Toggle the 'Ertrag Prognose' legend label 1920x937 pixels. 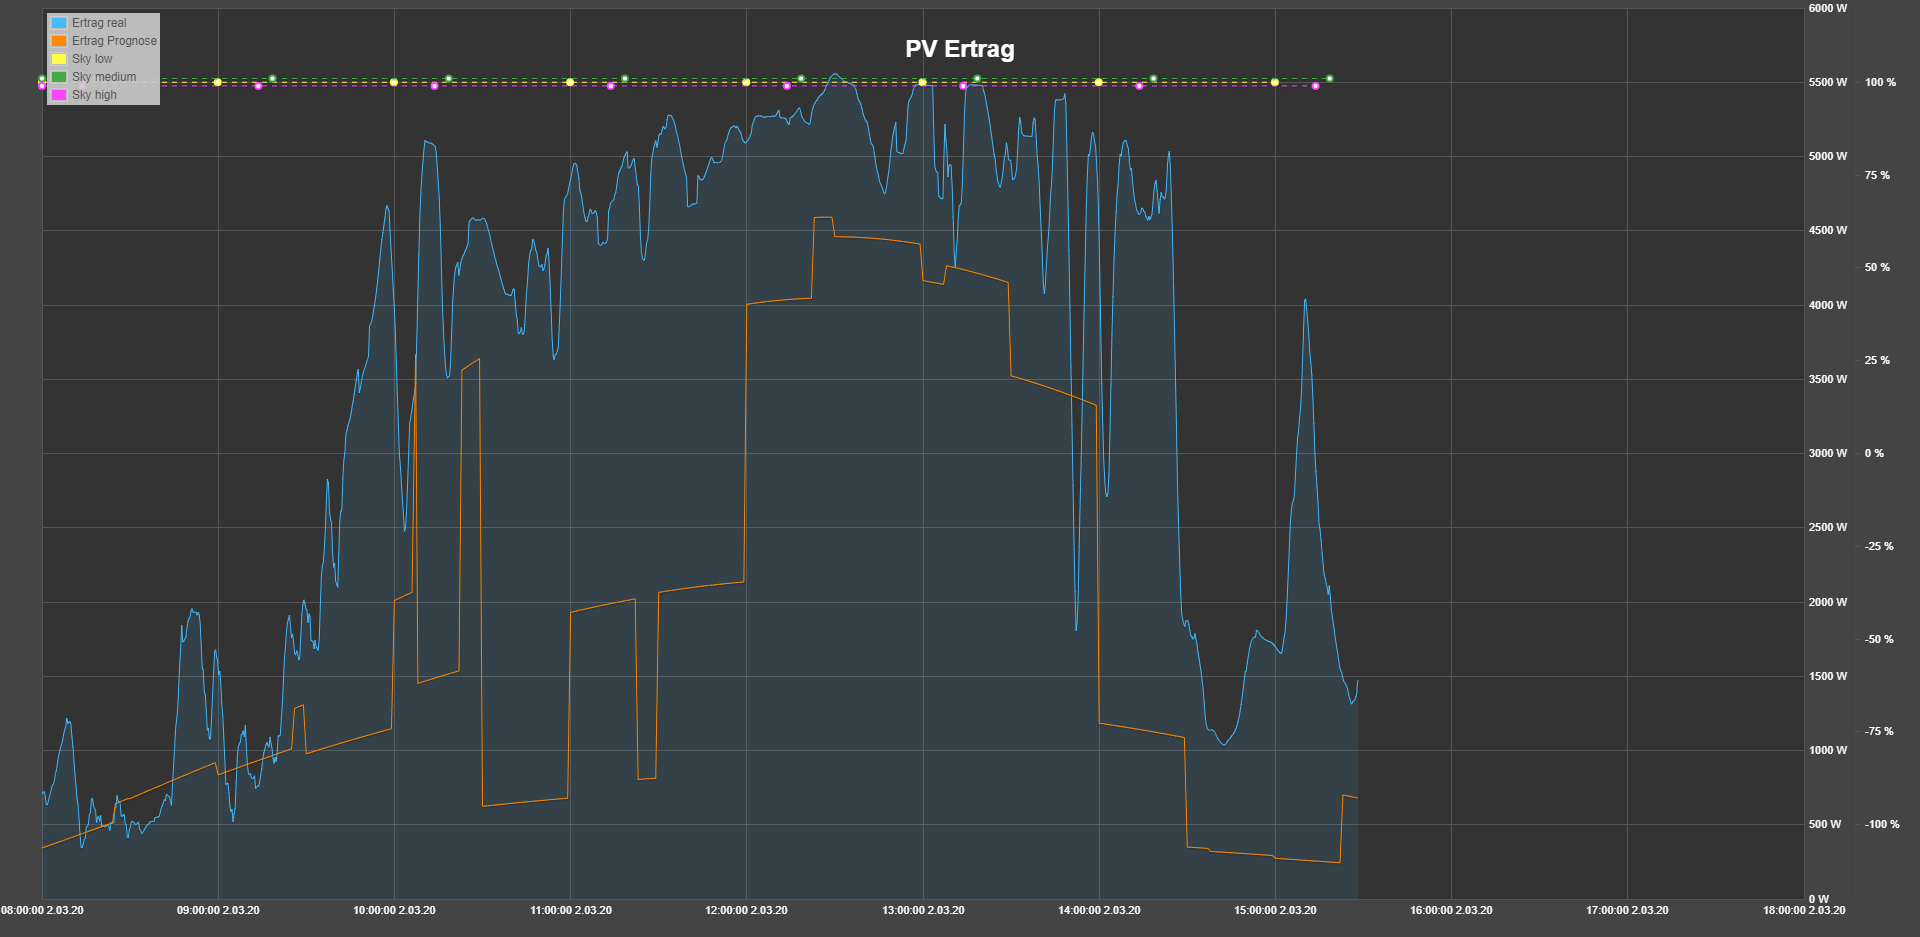[x=114, y=41]
